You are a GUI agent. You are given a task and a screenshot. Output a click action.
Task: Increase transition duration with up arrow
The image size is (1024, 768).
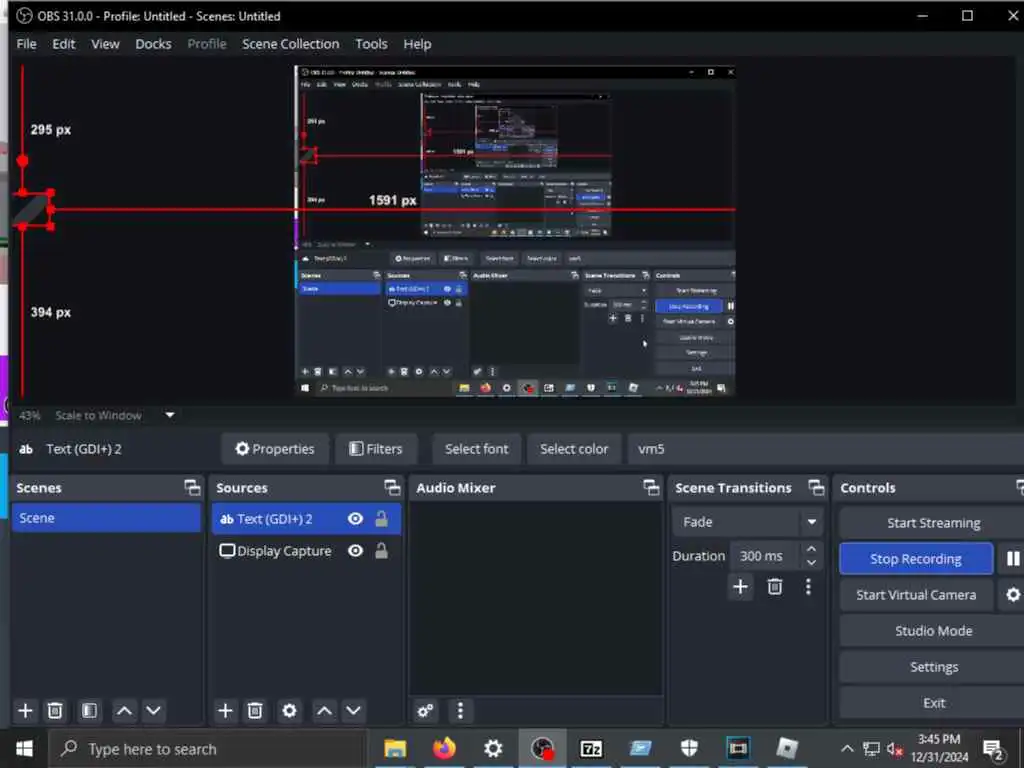coord(811,549)
